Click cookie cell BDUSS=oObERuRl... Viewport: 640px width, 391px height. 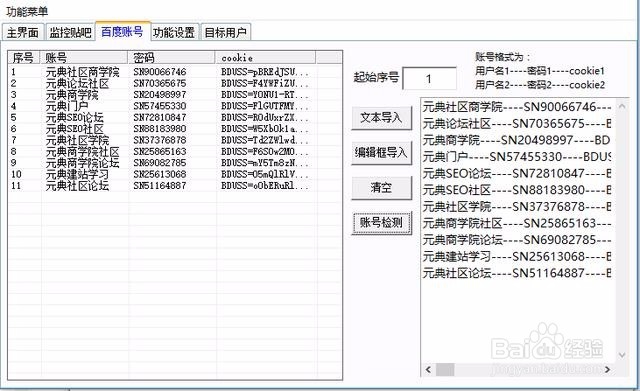coord(265,186)
